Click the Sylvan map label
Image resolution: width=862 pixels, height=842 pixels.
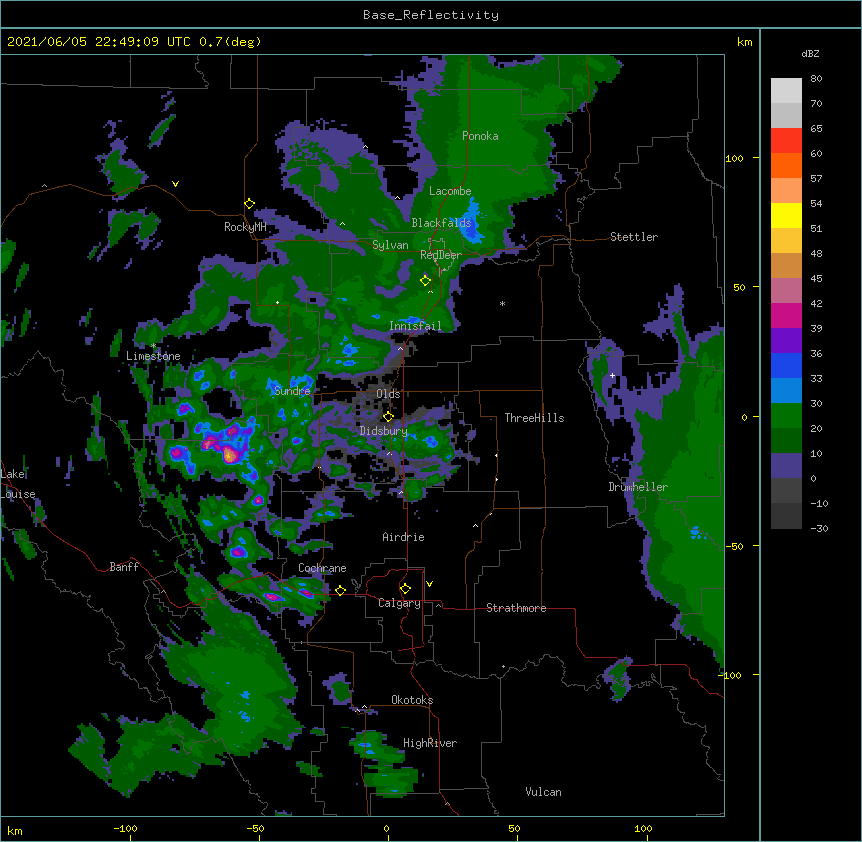390,245
